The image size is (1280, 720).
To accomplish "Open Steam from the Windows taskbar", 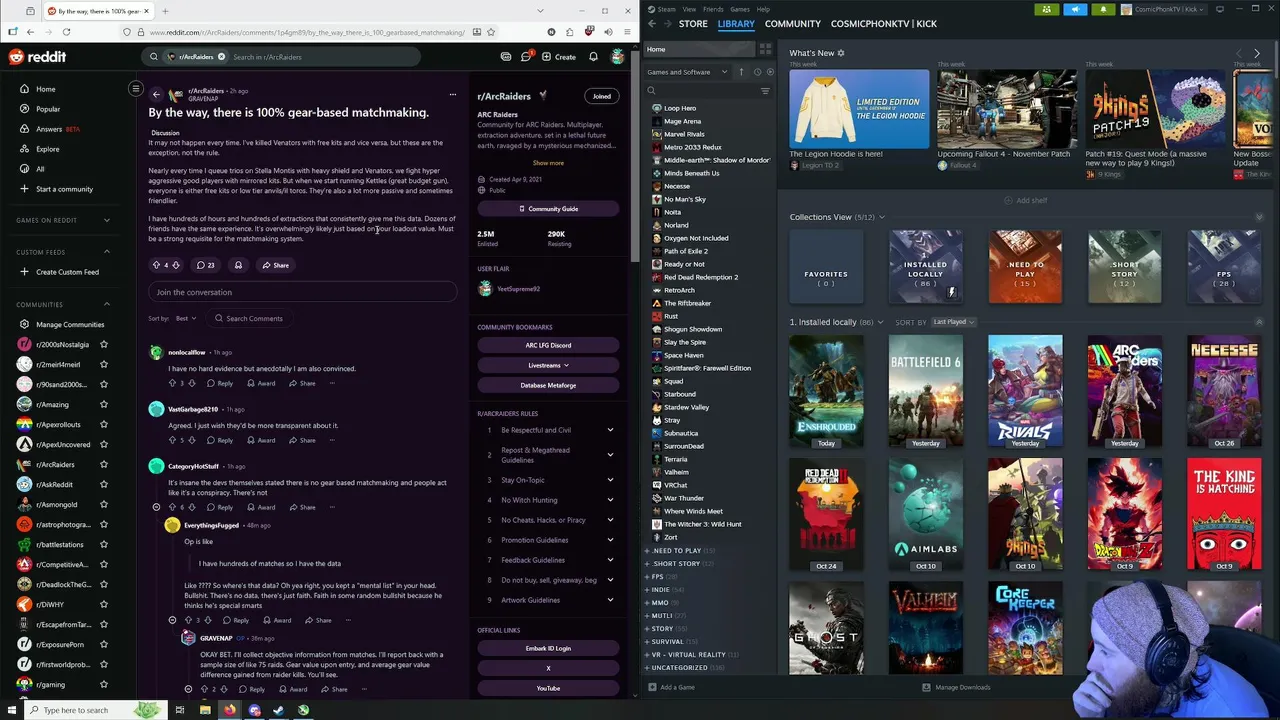I will click(278, 710).
